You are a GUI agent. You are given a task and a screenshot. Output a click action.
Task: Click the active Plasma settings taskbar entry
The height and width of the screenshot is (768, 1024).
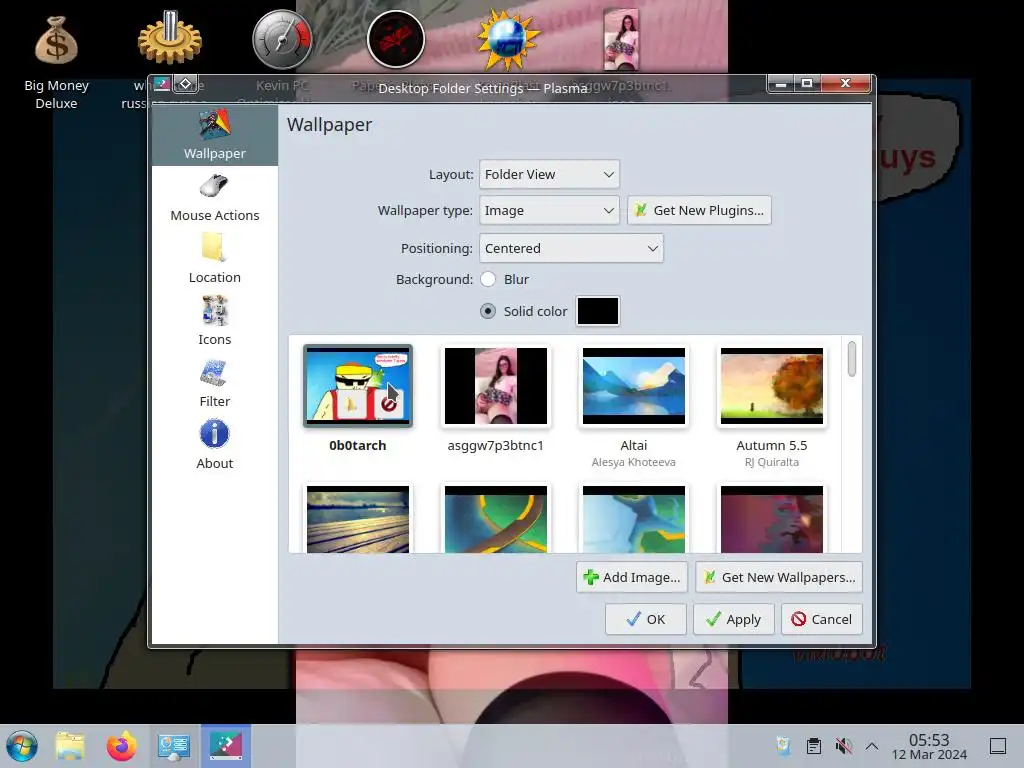[225, 745]
